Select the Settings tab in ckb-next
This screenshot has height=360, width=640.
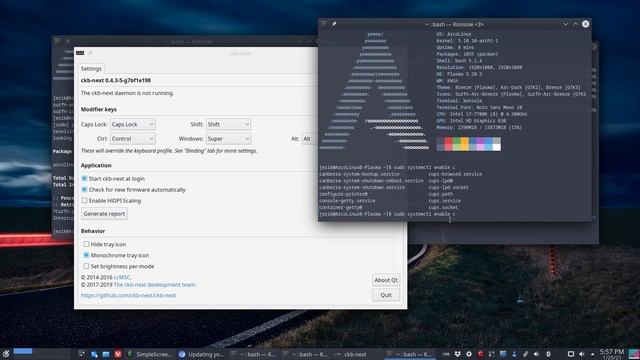click(91, 69)
